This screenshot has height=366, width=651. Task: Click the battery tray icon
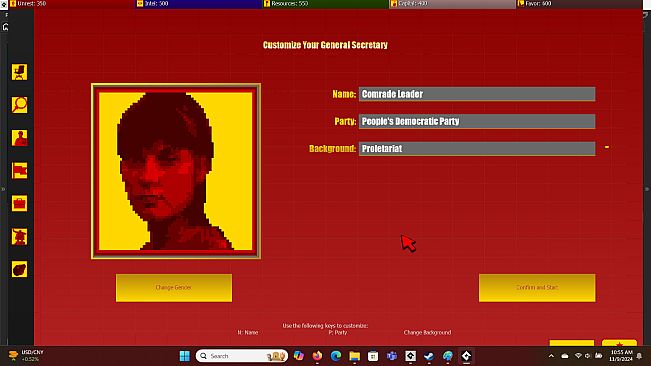599,356
